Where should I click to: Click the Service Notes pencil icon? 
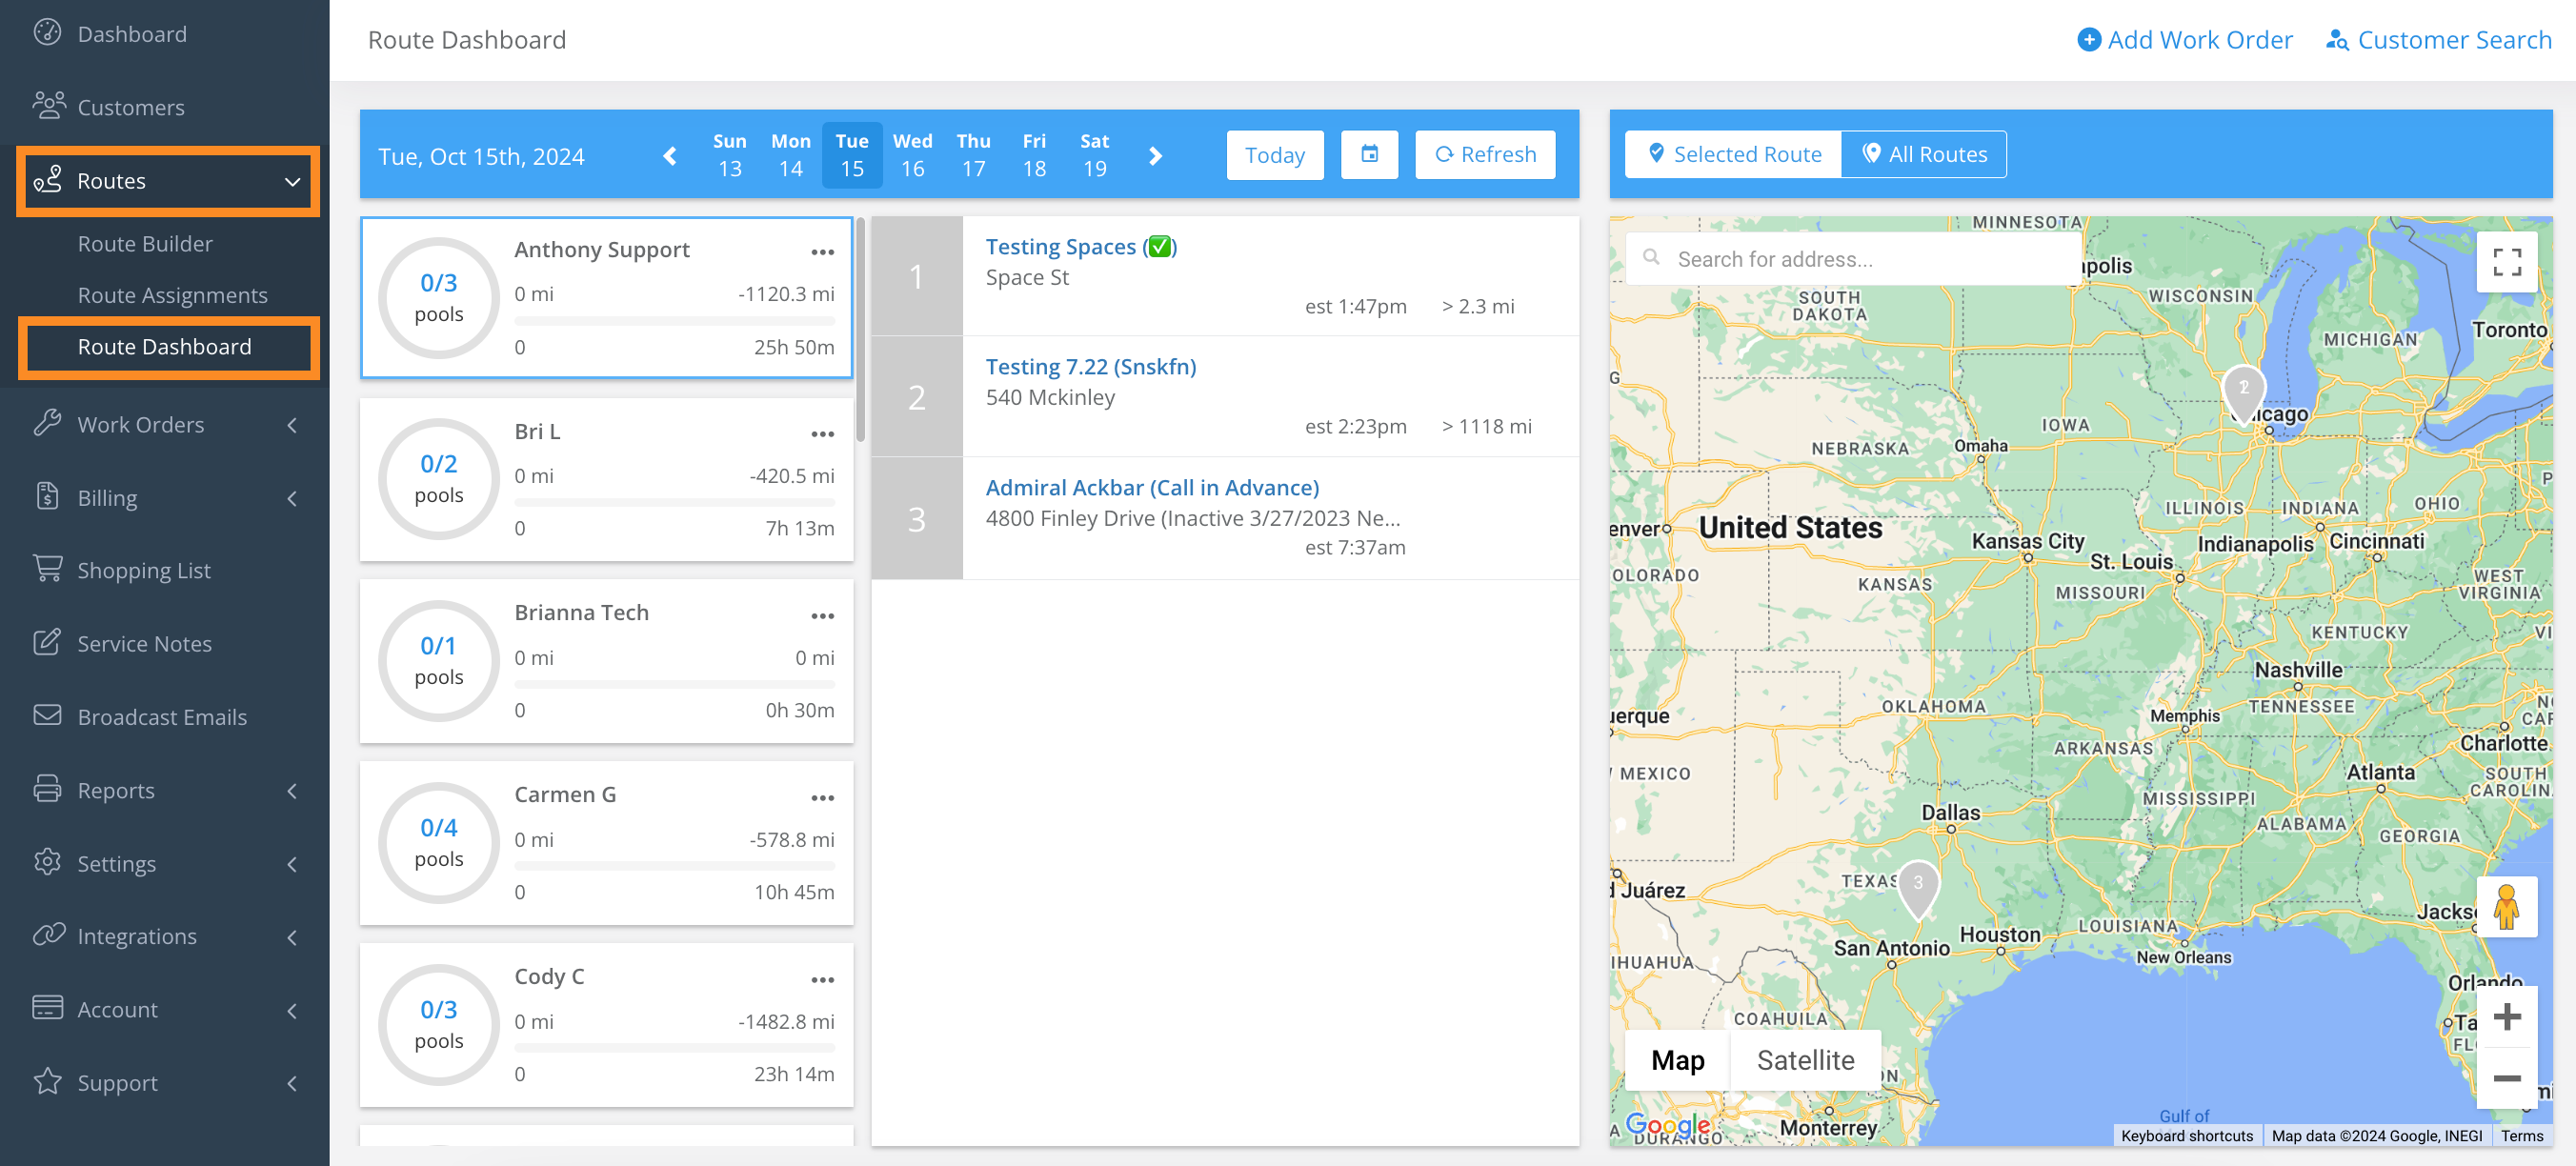[47, 642]
